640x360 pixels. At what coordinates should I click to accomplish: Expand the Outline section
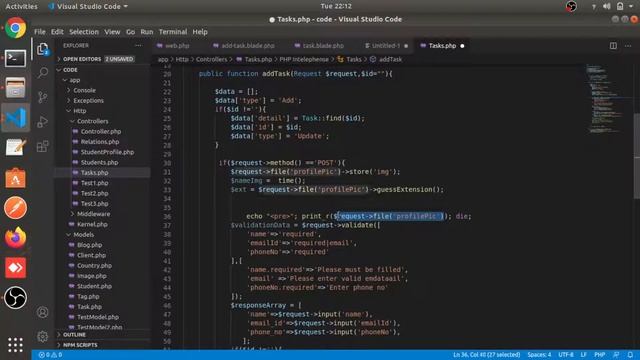pos(103,335)
